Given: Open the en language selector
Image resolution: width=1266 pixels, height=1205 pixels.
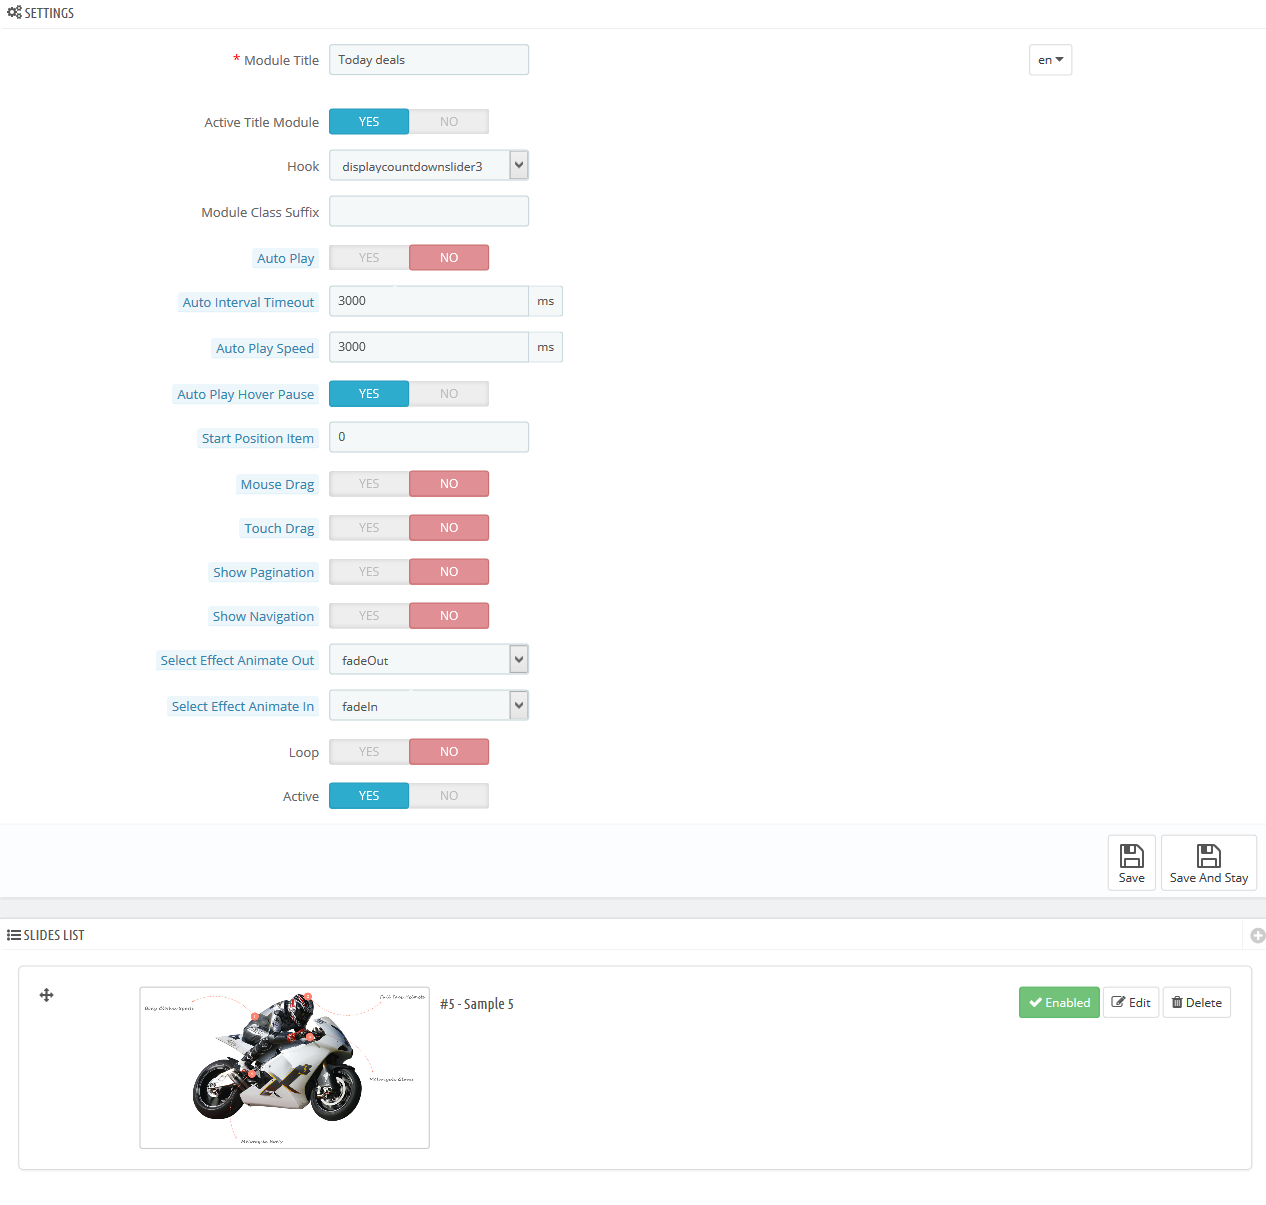Looking at the screenshot, I should pos(1050,60).
